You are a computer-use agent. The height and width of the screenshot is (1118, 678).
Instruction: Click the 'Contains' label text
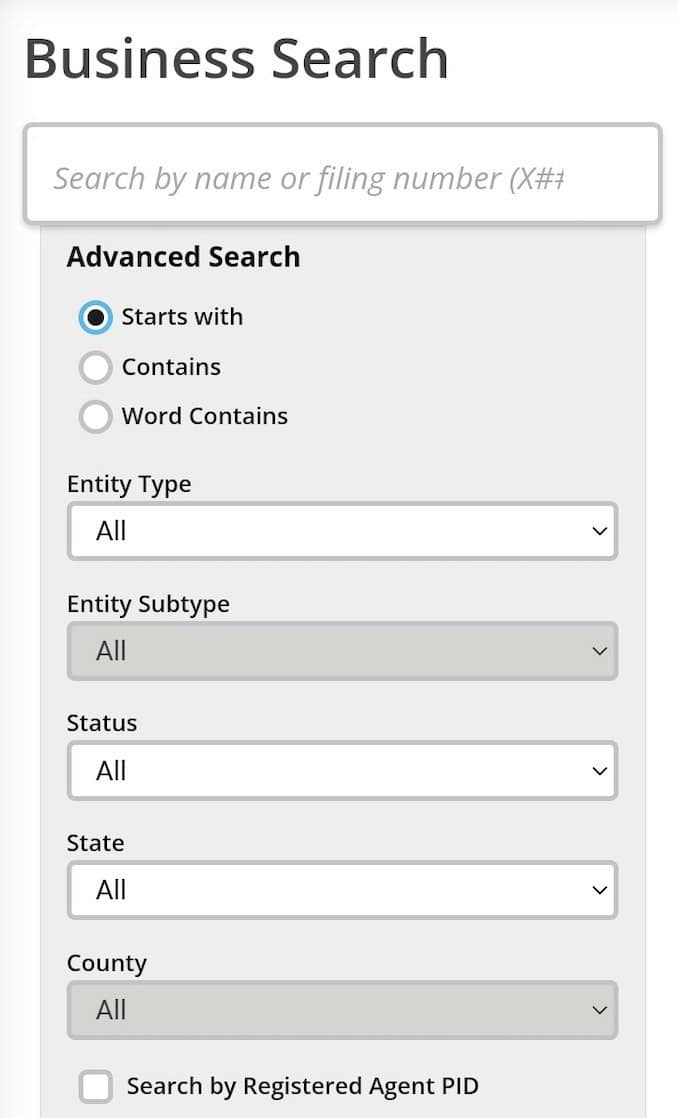click(171, 368)
